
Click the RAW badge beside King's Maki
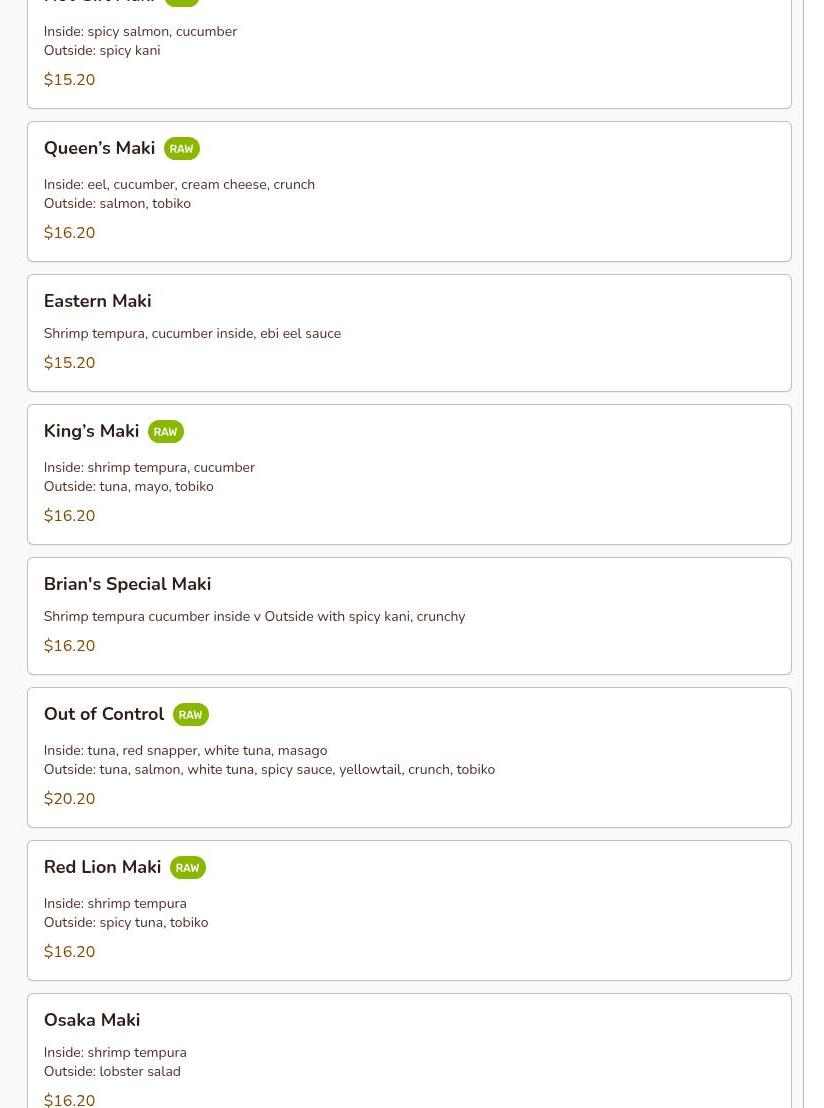[165, 432]
